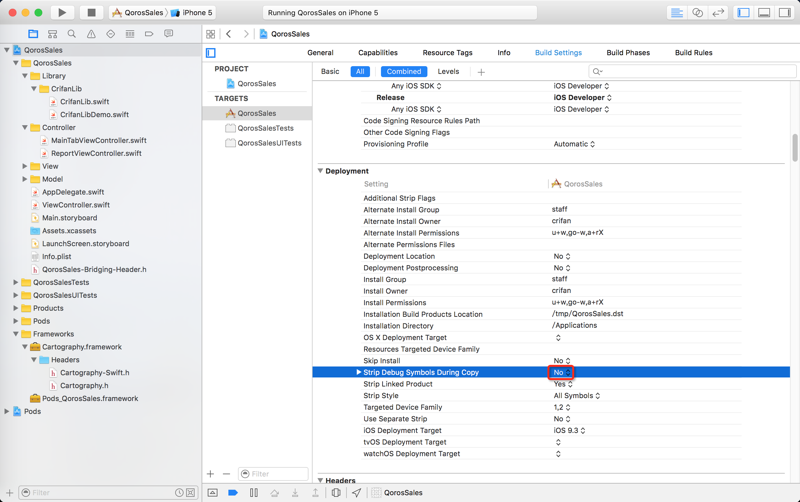The image size is (800, 502).
Task: Stop the running app
Action: 91,13
